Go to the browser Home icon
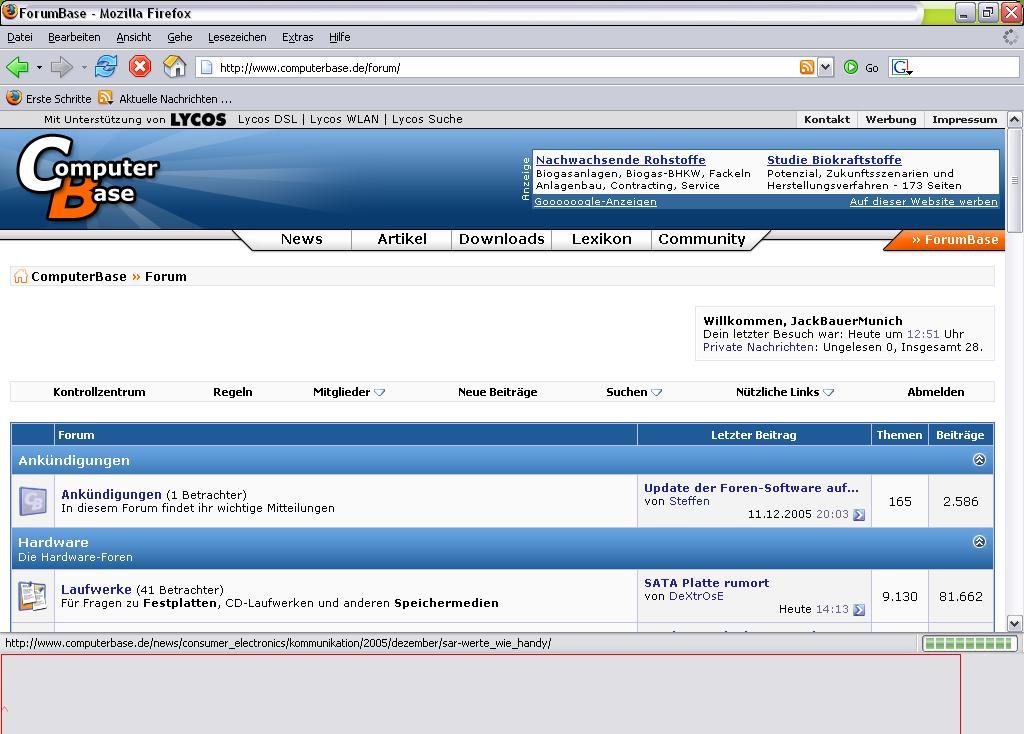1024x734 pixels. tap(174, 67)
